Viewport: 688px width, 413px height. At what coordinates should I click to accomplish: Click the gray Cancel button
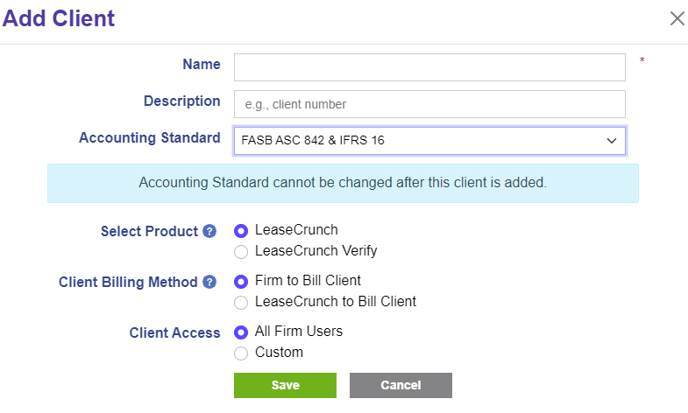[401, 385]
